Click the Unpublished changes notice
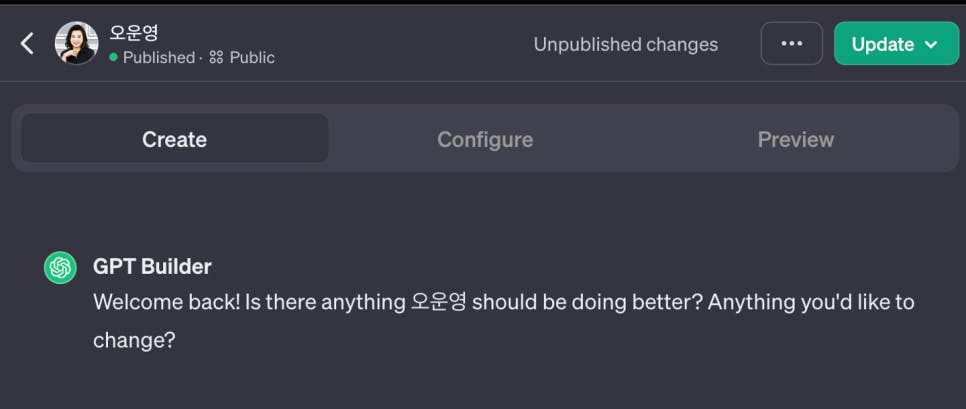 tap(626, 44)
